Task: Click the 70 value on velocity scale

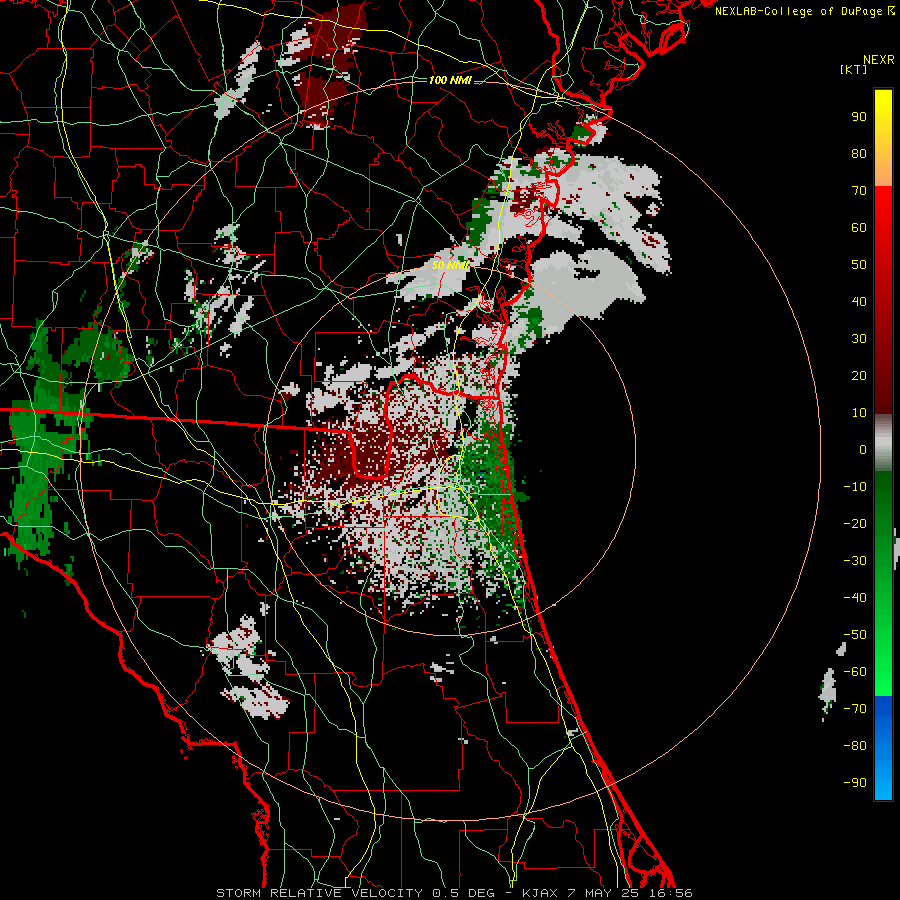Action: tap(859, 191)
